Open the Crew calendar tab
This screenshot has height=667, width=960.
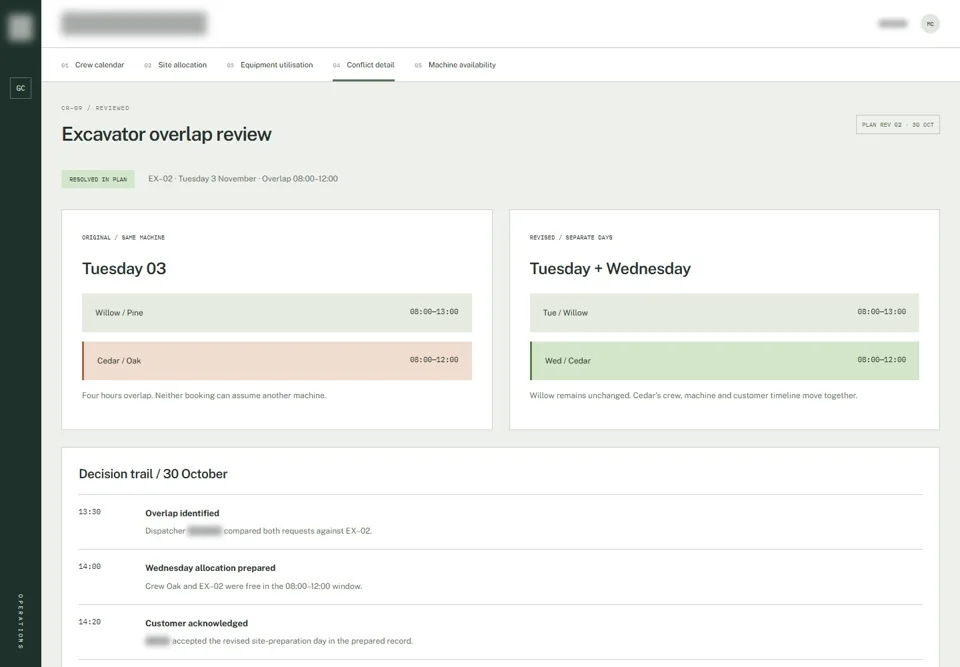click(x=92, y=65)
